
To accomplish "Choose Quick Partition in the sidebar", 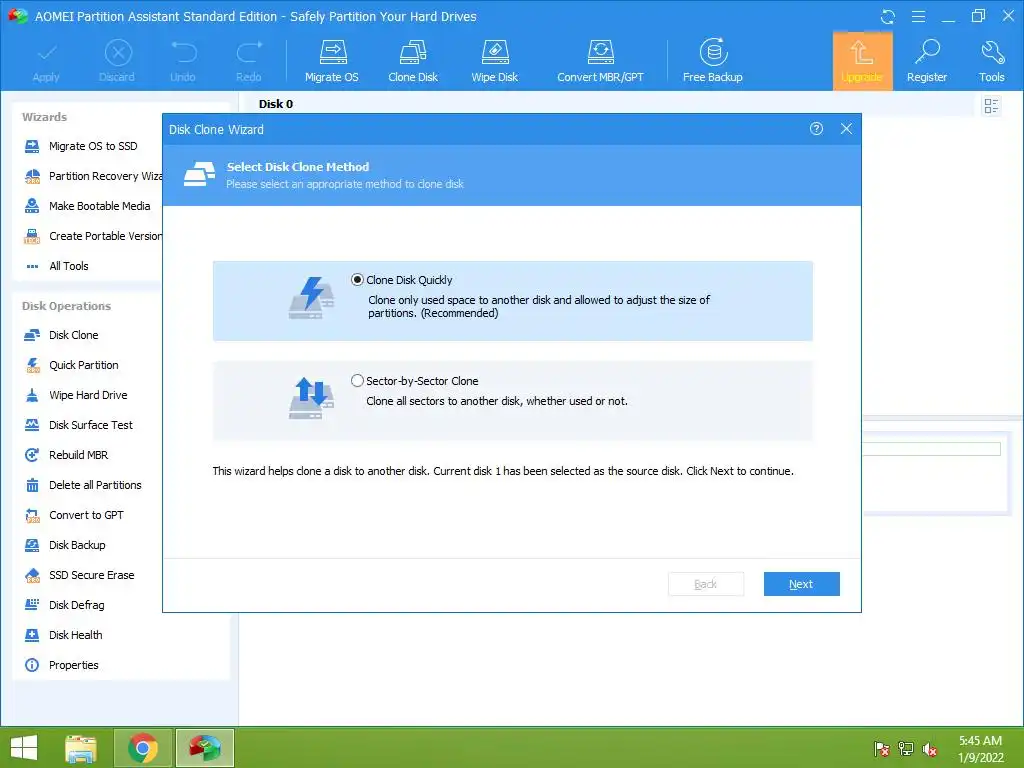I will (x=84, y=365).
